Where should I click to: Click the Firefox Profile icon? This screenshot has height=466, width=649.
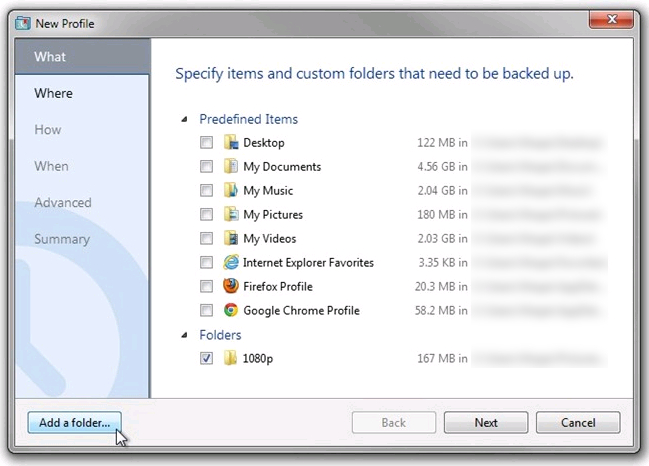point(231,287)
